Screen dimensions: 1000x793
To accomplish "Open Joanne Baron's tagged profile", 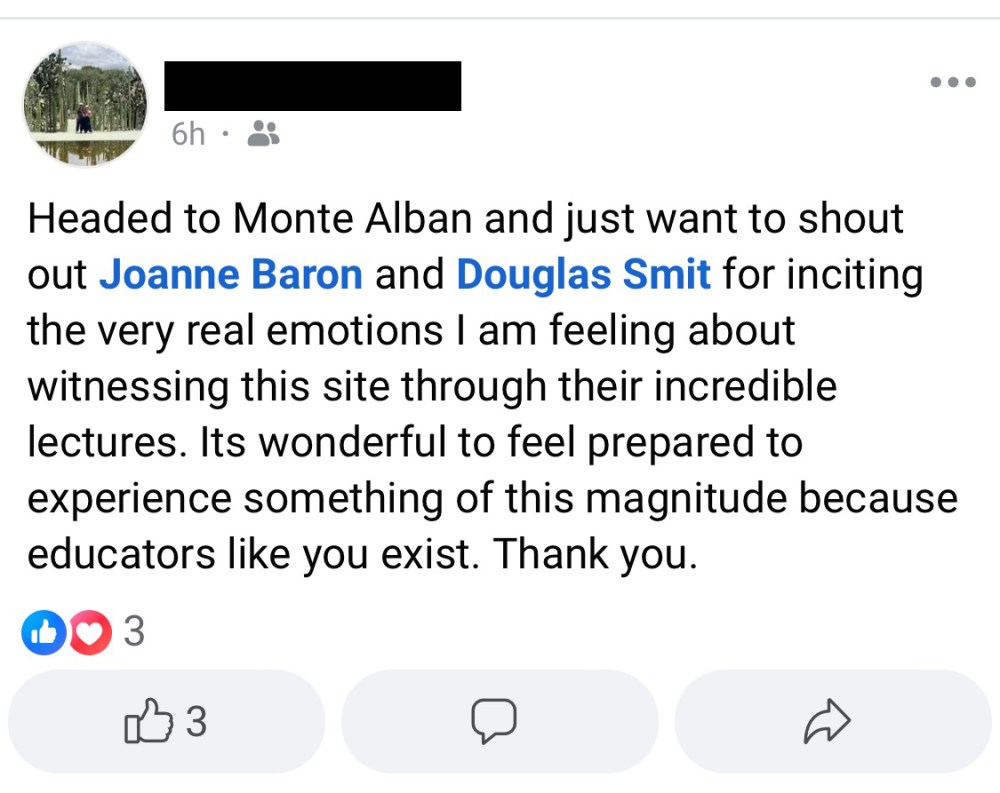I will pyautogui.click(x=231, y=274).
